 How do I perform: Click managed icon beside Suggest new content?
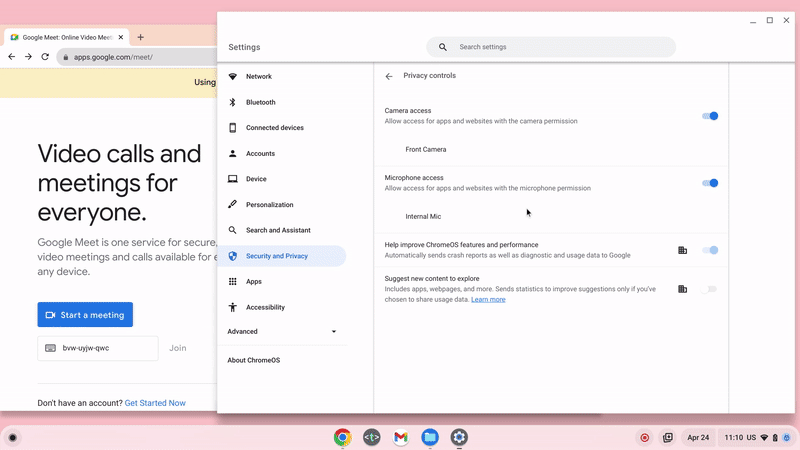pos(682,289)
